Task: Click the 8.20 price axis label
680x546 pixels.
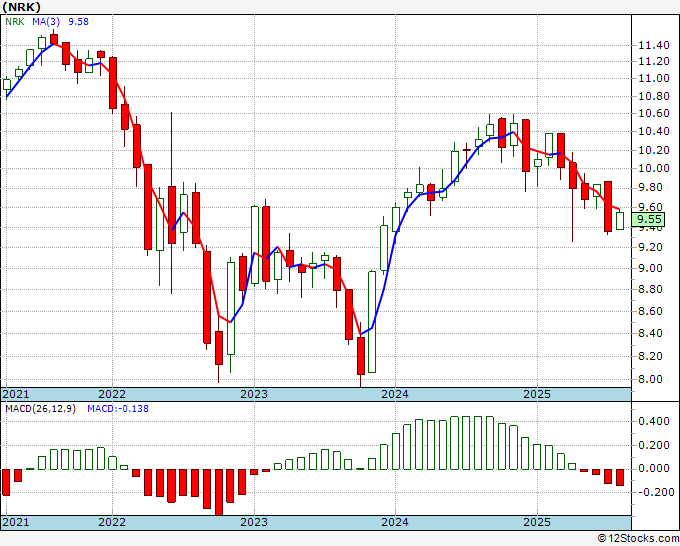Action: (651, 356)
